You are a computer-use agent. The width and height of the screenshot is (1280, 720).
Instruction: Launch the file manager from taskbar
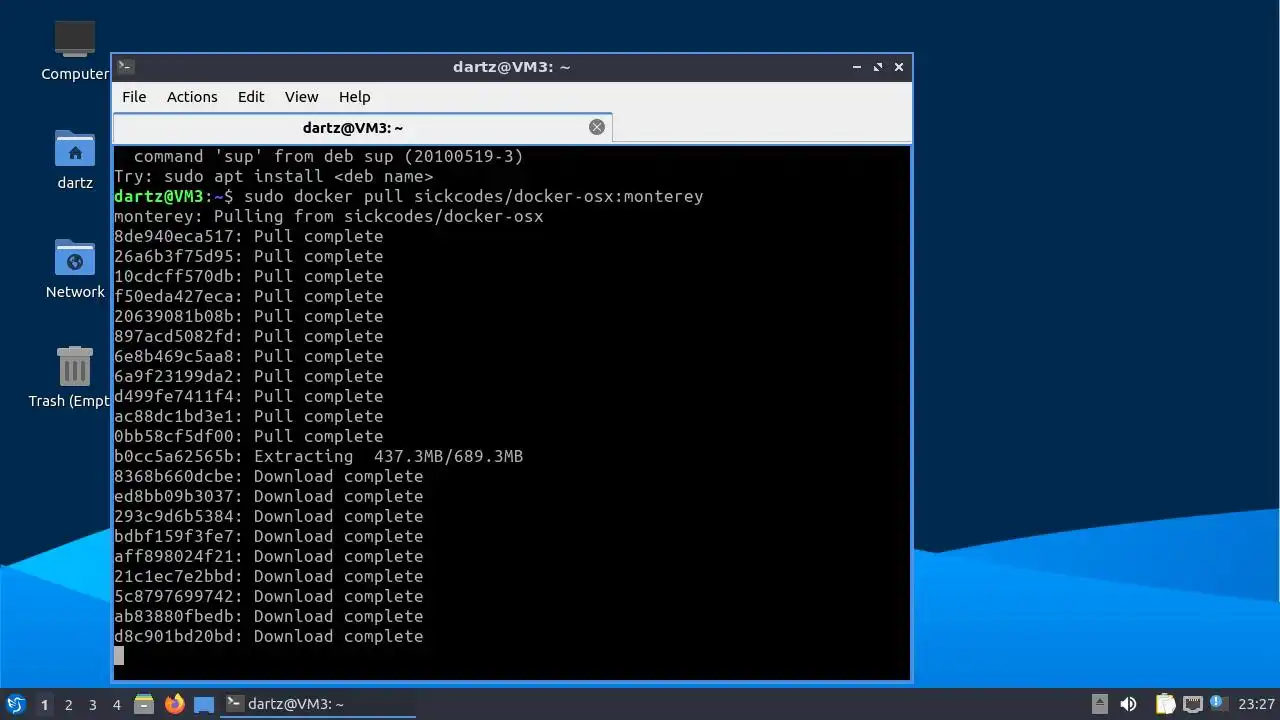click(x=144, y=704)
